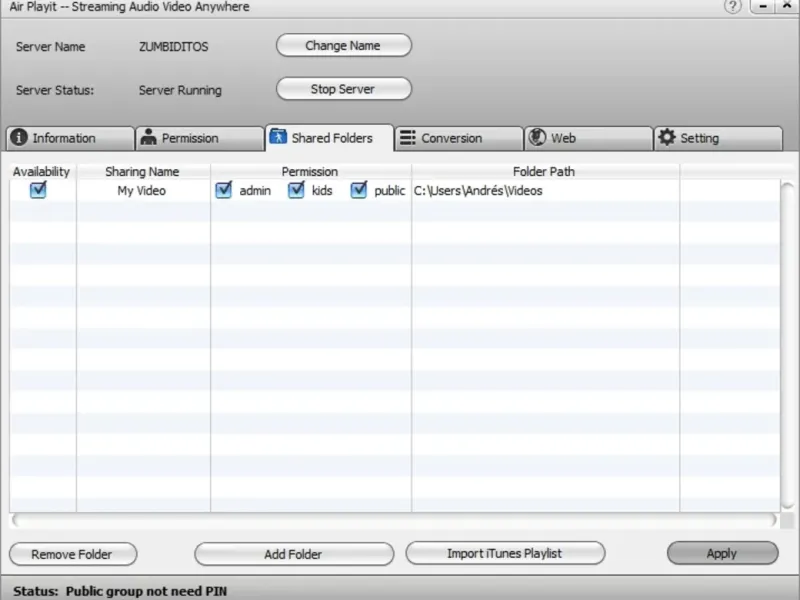Click the Server Running status text

[x=180, y=90]
